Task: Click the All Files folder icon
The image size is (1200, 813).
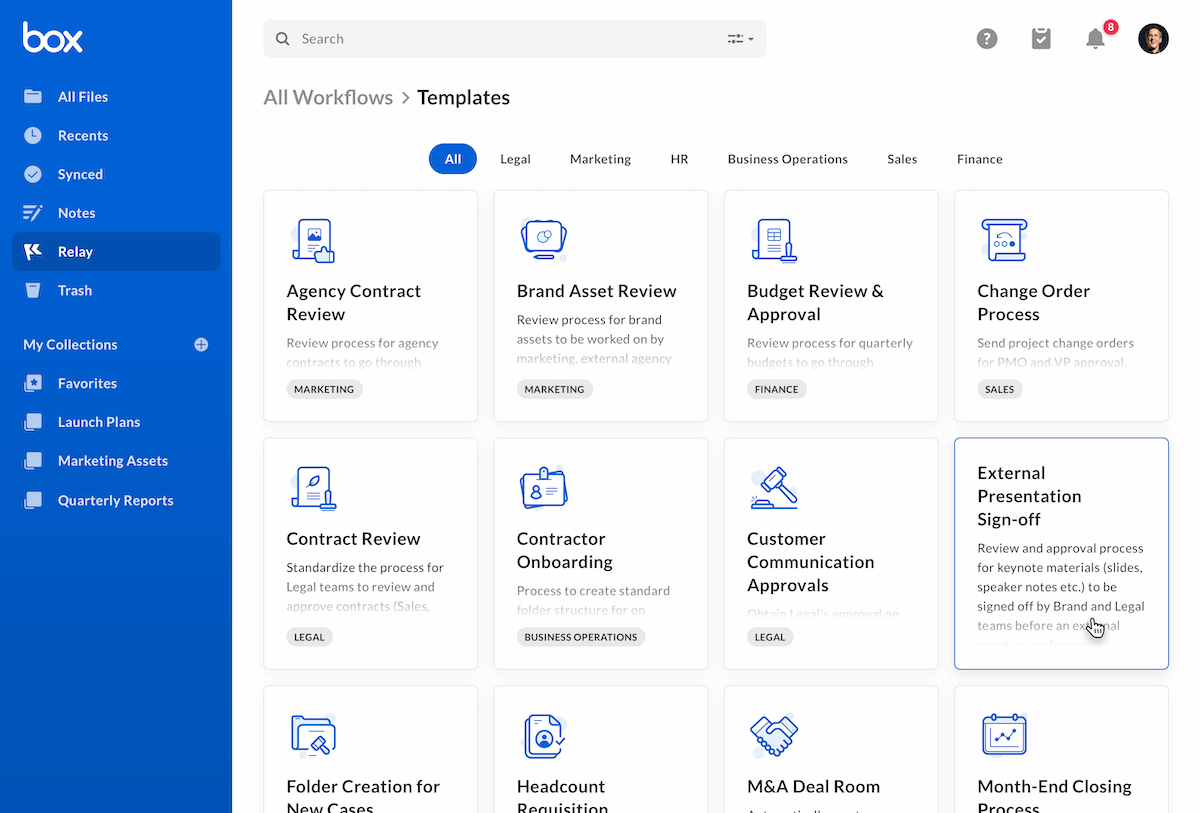Action: click(31, 96)
